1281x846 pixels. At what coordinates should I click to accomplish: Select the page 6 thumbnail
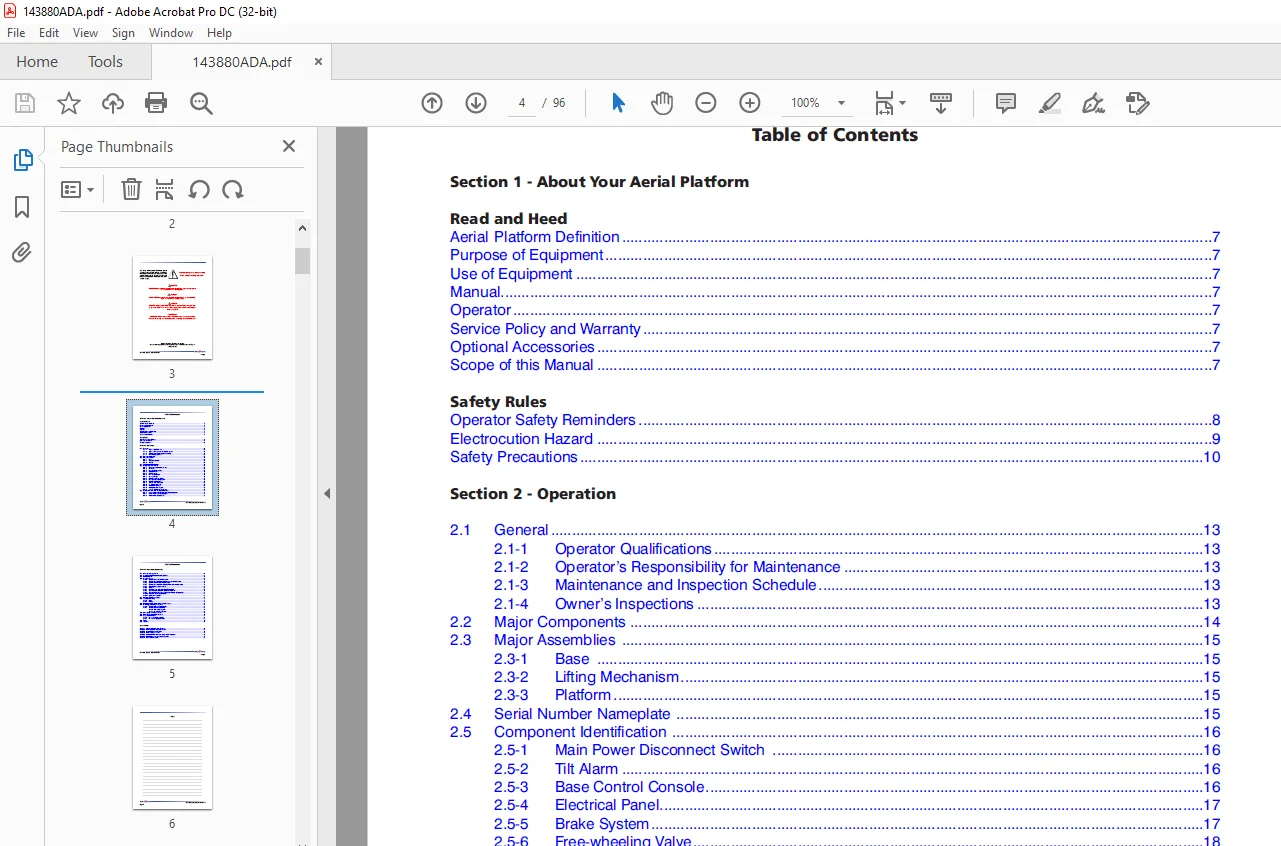(x=172, y=757)
